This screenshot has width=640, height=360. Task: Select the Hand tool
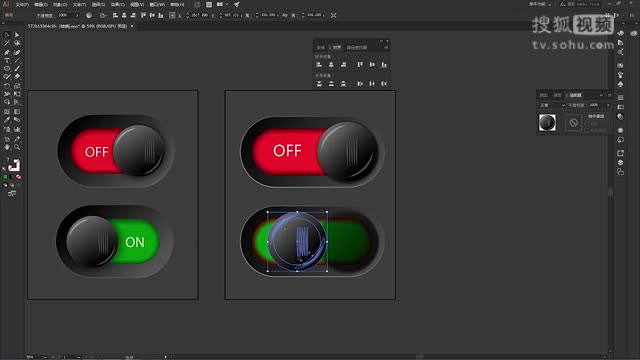click(7, 147)
